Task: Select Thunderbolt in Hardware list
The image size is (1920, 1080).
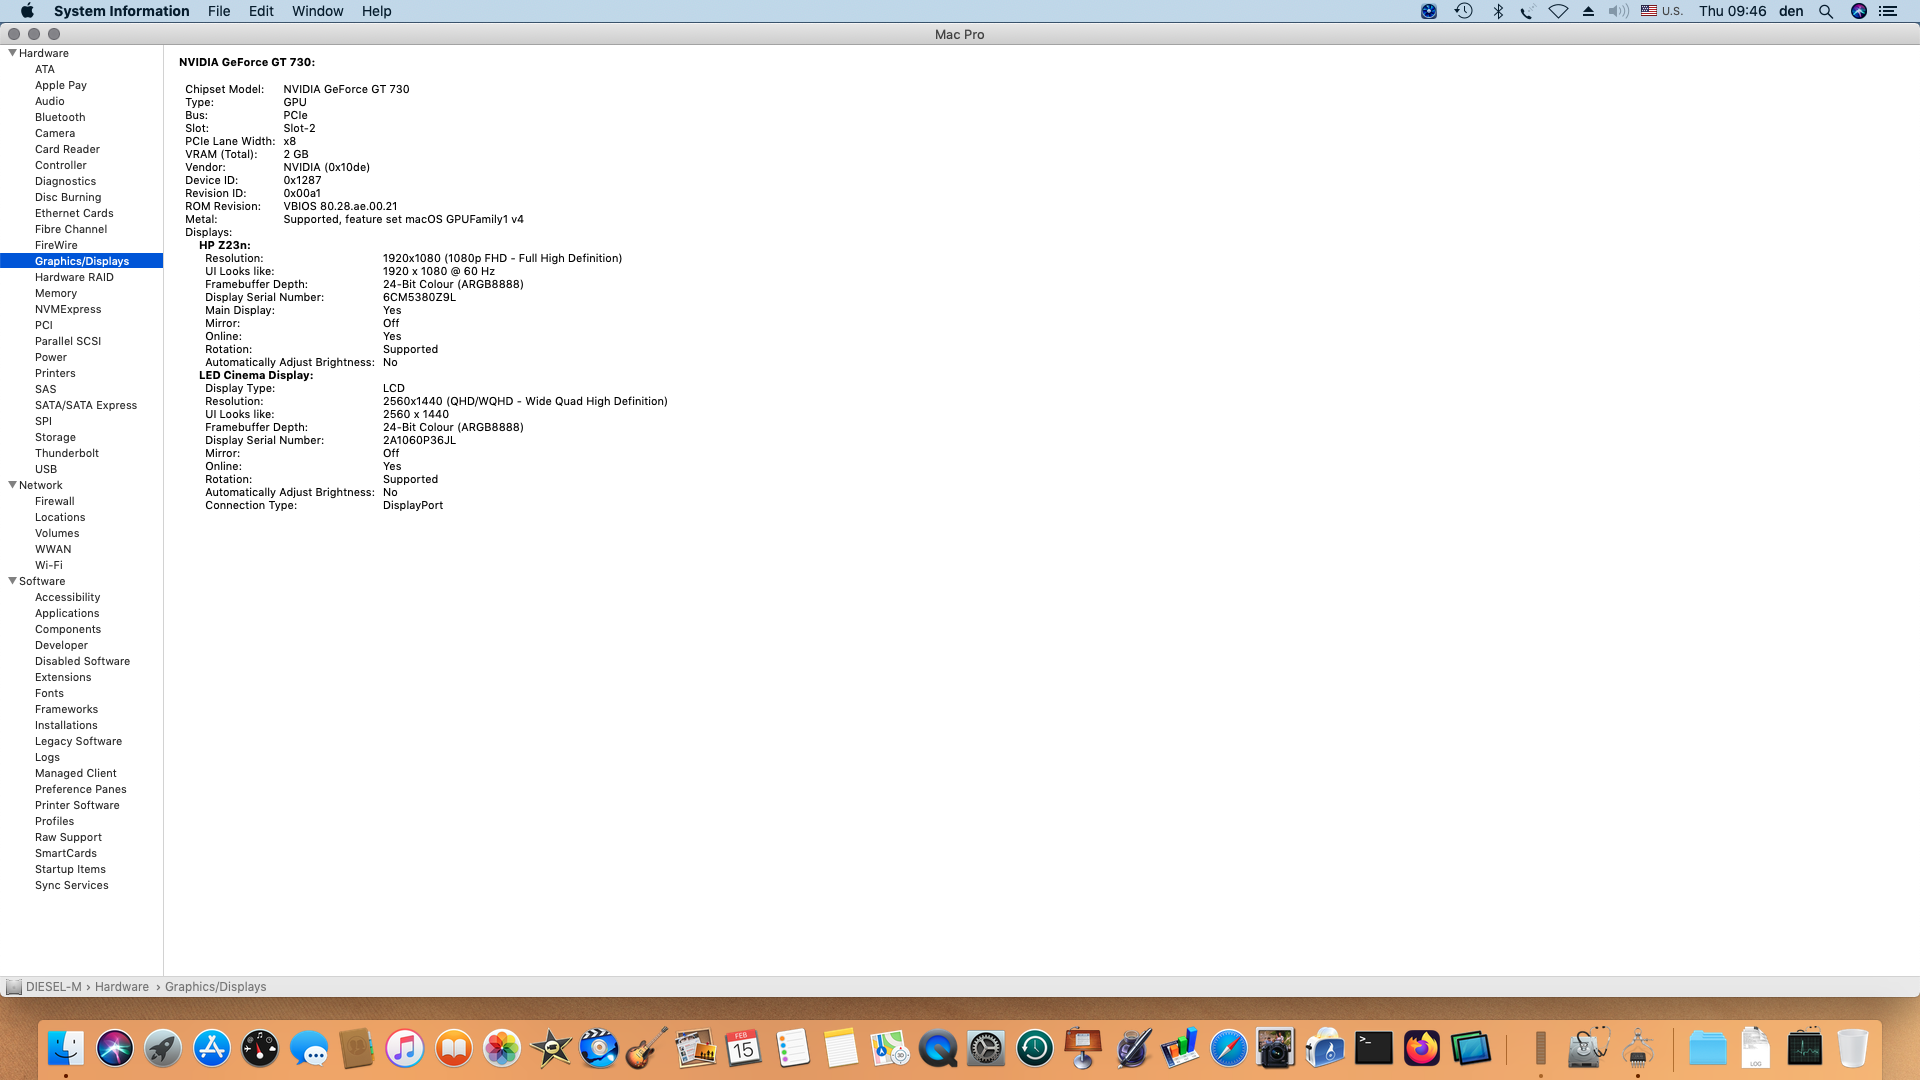Action: [x=67, y=453]
